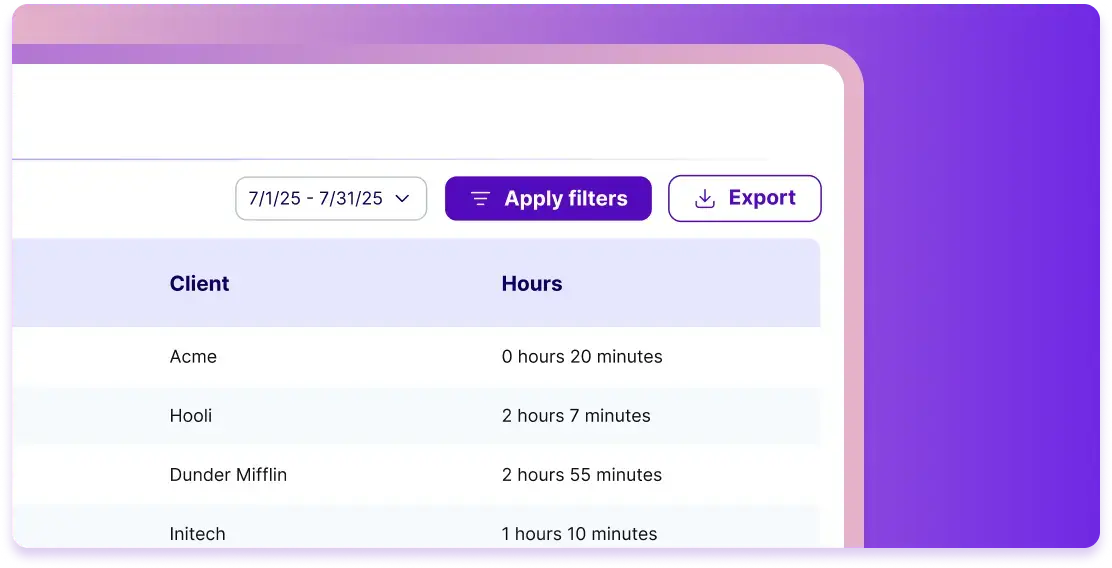Open the 7/1/25 - 7/31/25 date picker
The height and width of the screenshot is (568, 1112).
tap(316, 199)
